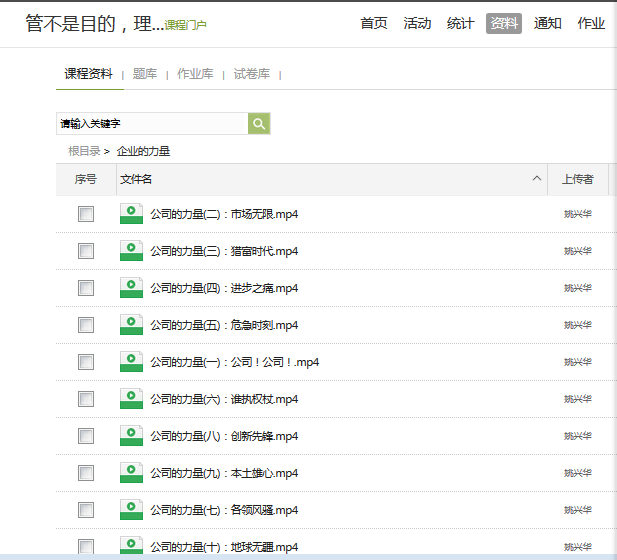This screenshot has width=617, height=560.
Task: Click the 上传者 column header
Action: pyautogui.click(x=577, y=179)
